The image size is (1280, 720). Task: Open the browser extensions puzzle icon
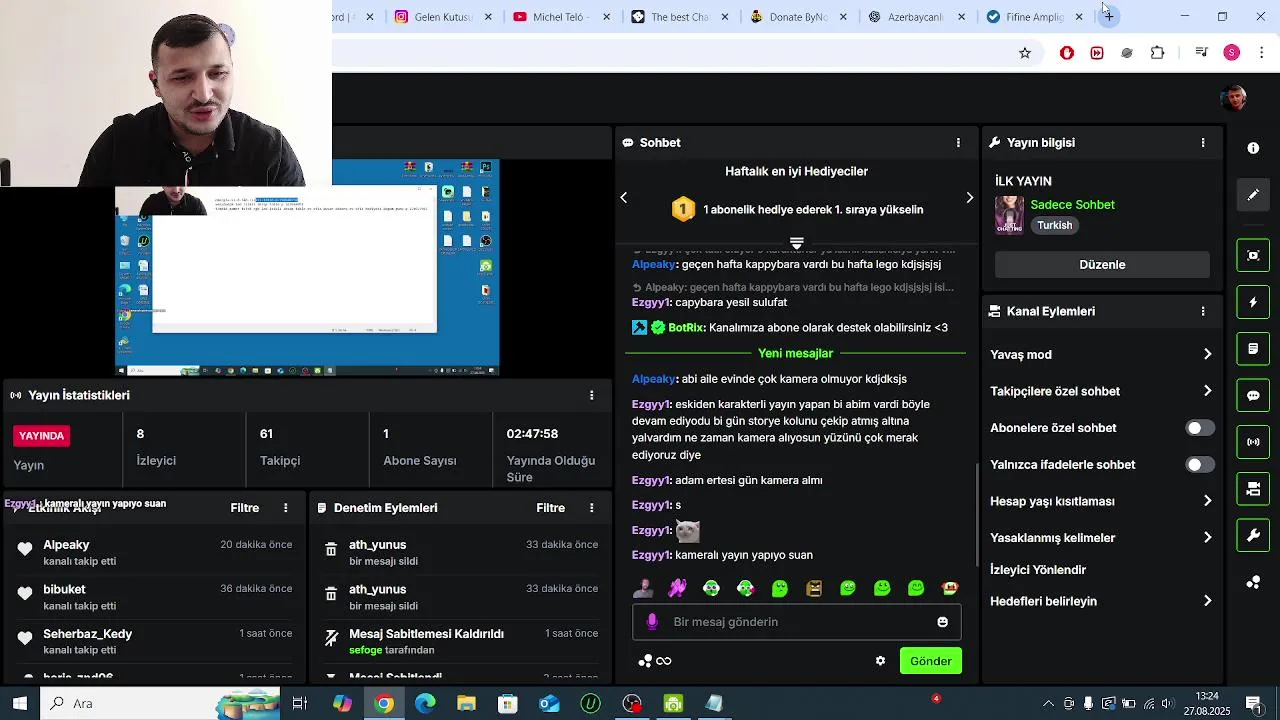point(1158,53)
